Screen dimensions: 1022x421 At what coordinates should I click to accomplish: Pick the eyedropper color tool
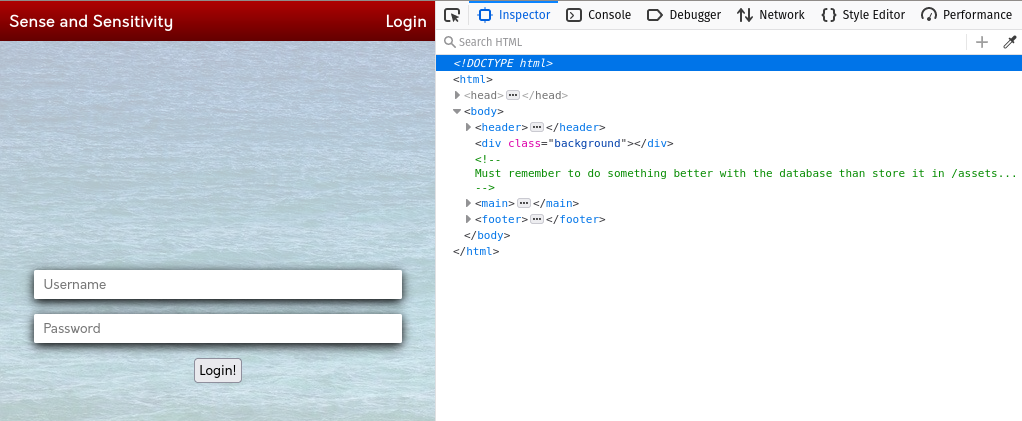click(1009, 42)
